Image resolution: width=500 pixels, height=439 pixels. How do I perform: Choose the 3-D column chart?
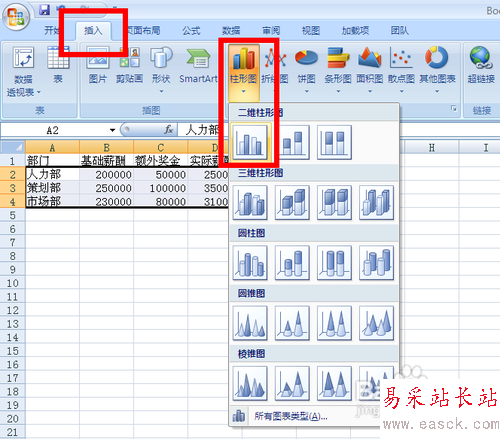377,203
